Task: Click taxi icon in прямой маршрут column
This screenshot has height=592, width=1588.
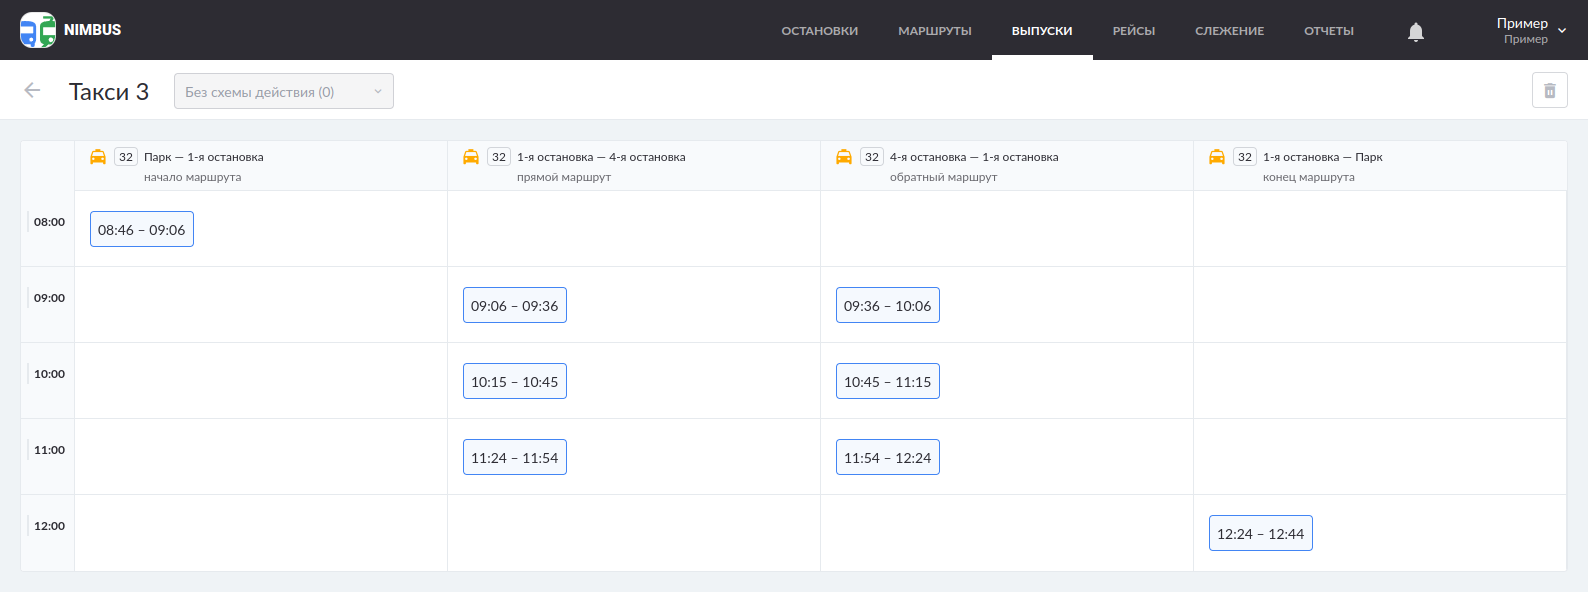Action: pyautogui.click(x=471, y=157)
